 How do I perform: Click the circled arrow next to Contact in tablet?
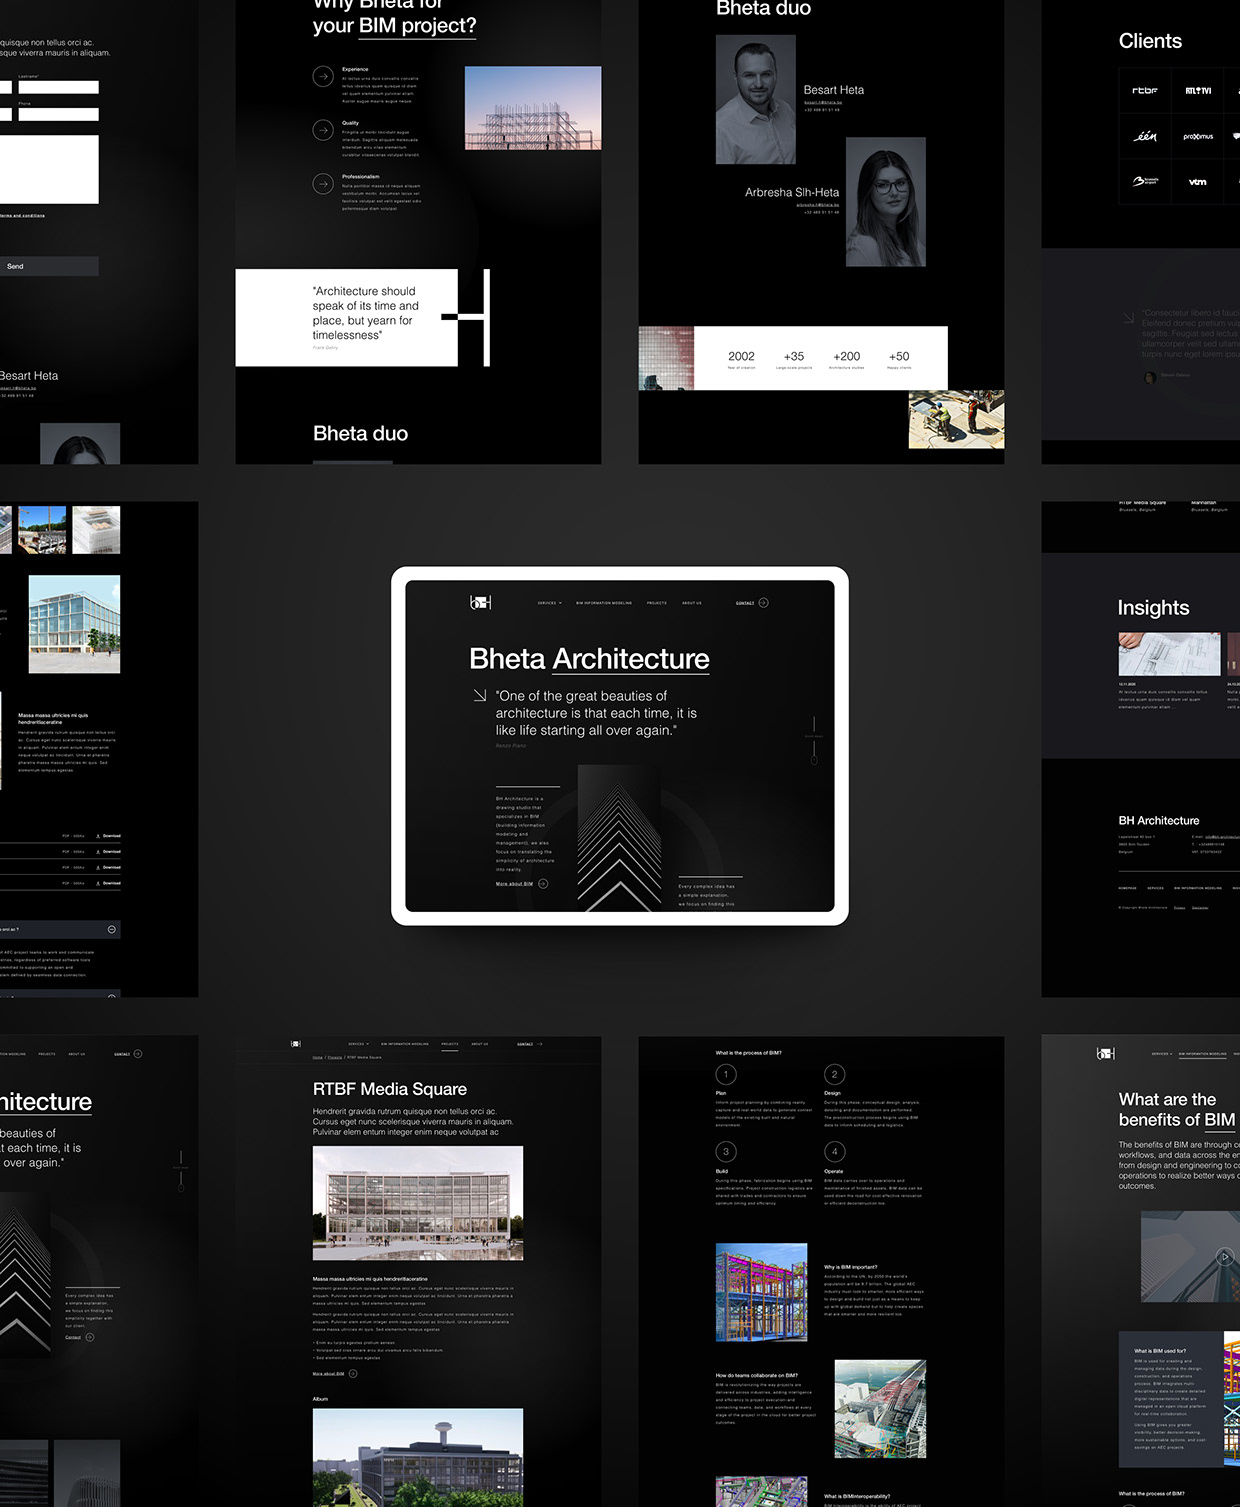click(764, 603)
